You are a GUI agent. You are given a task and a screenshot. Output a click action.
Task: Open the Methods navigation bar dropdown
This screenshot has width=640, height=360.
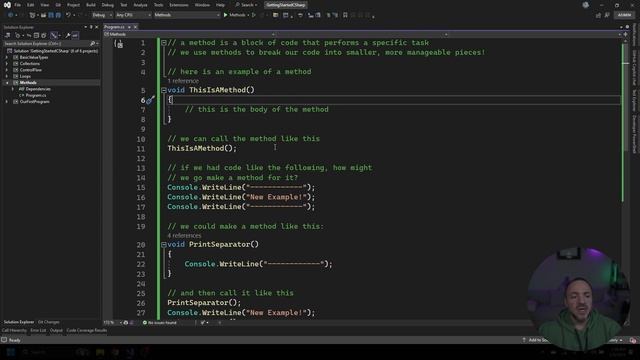pyautogui.click(x=190, y=35)
